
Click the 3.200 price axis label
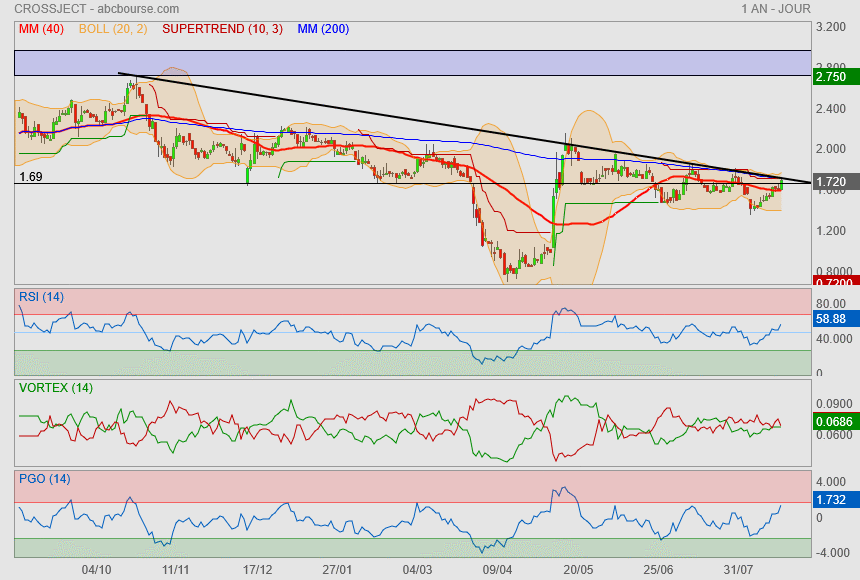[831, 27]
